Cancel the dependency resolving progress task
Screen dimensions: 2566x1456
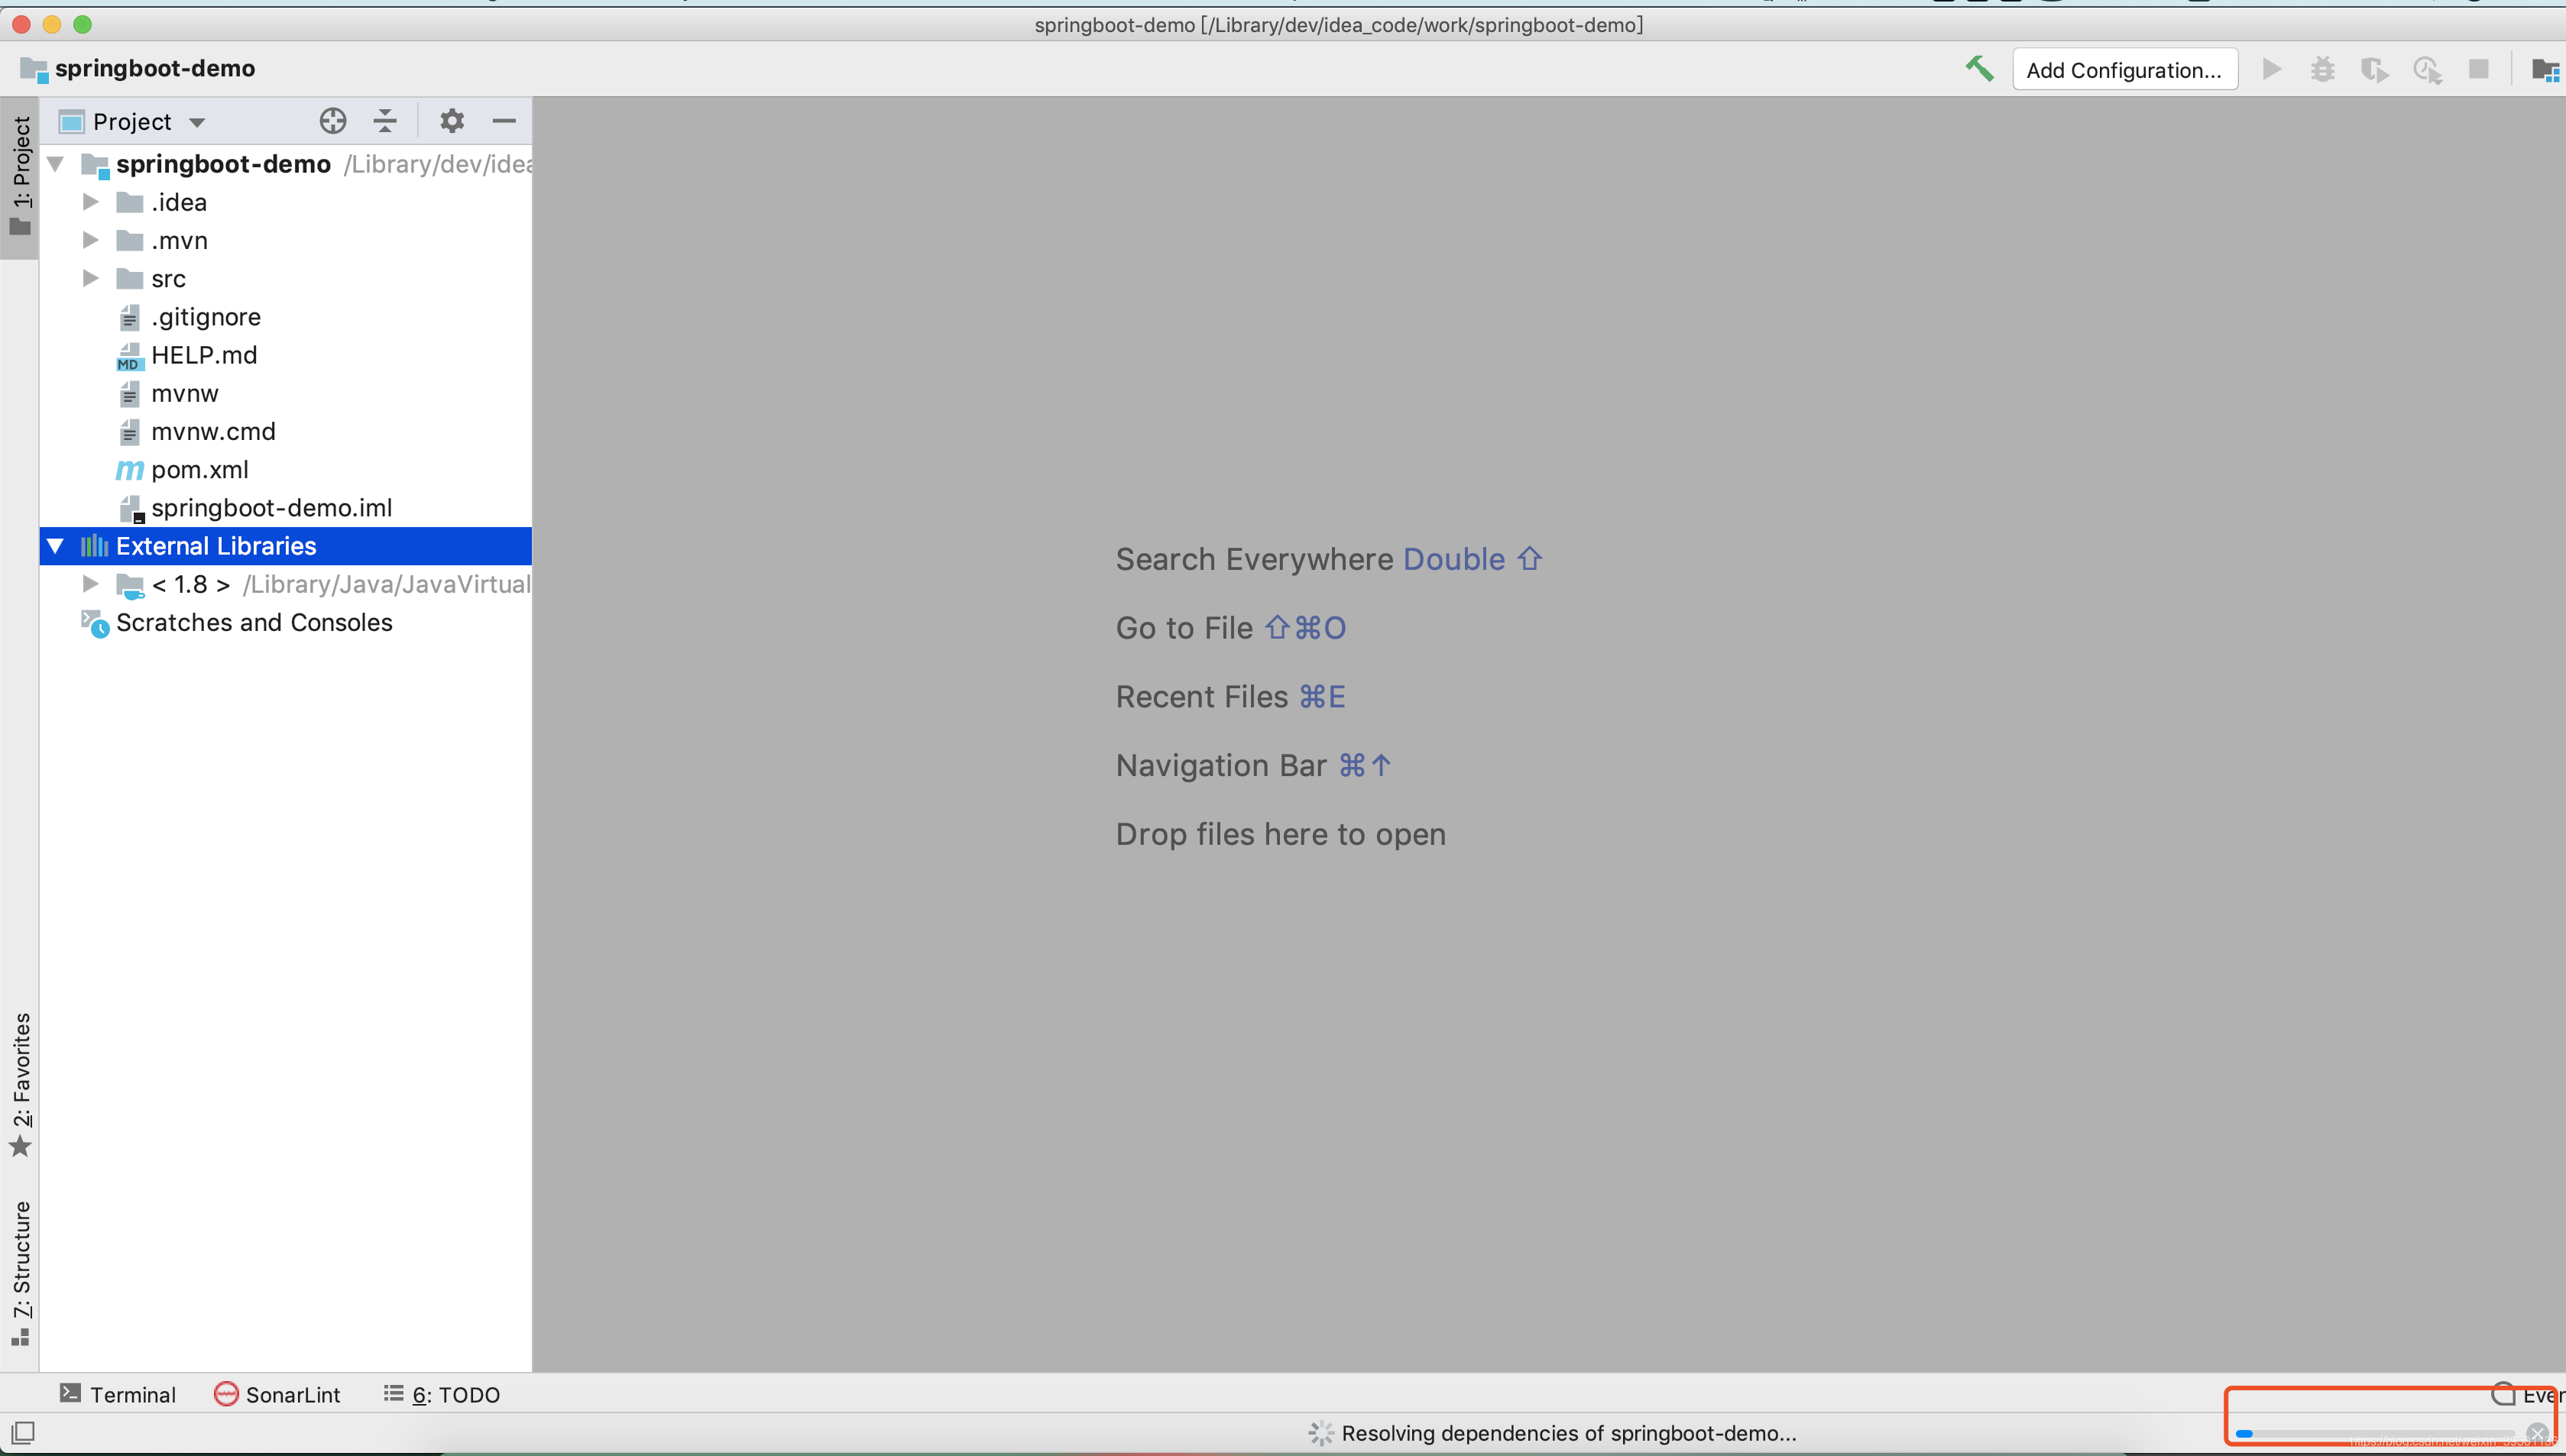point(2537,1433)
